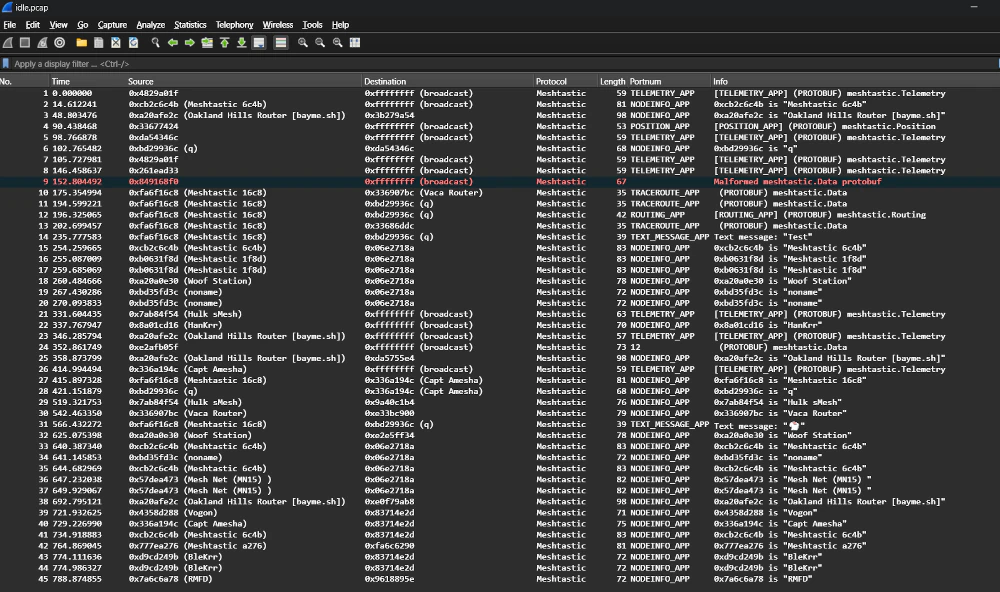Reset text to normal size
Viewport: 1000px width, 592px height.
pos(337,43)
